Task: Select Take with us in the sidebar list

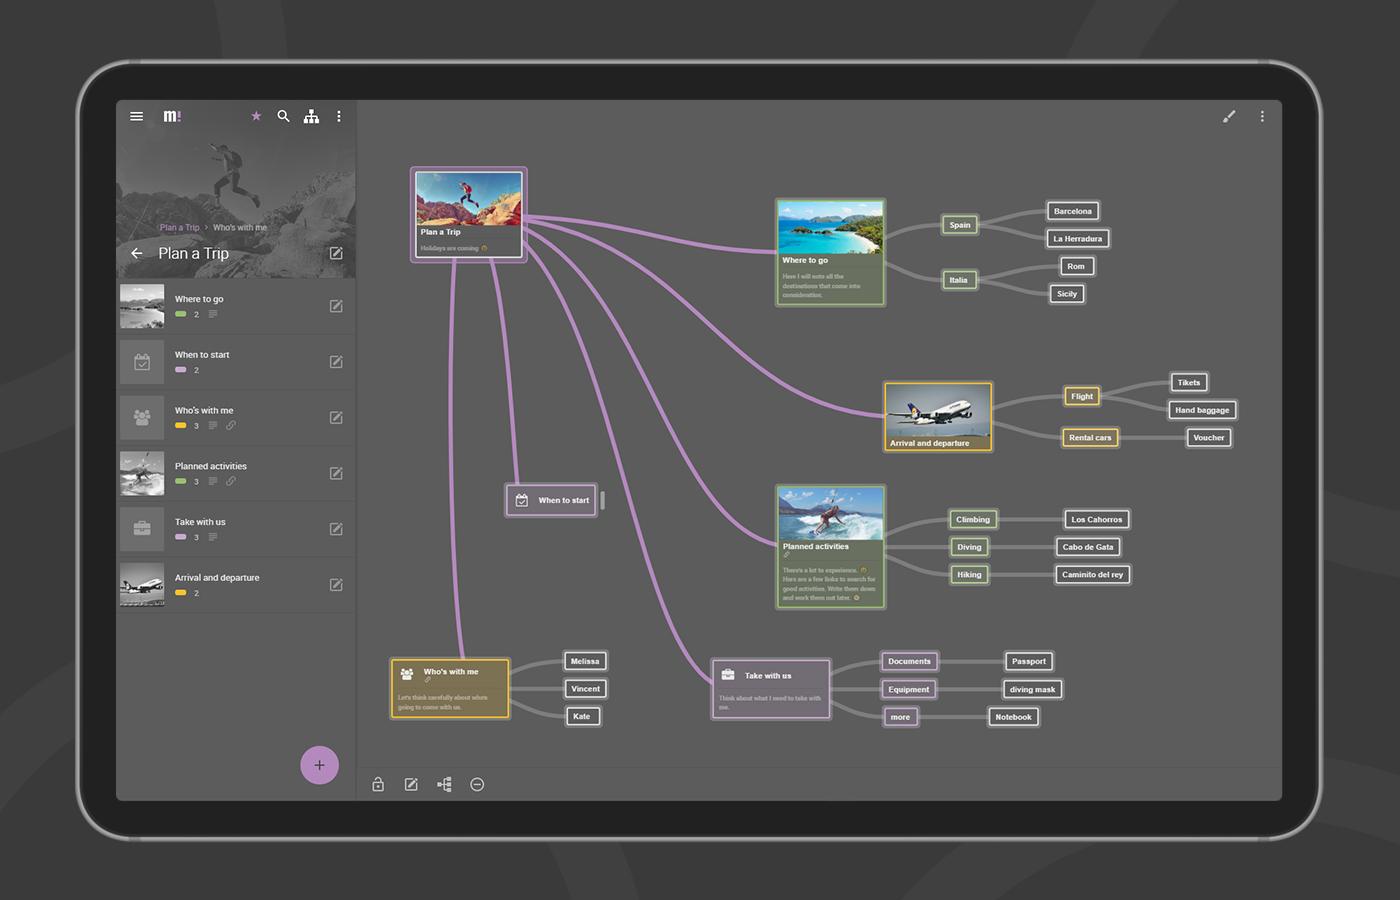Action: tap(236, 529)
